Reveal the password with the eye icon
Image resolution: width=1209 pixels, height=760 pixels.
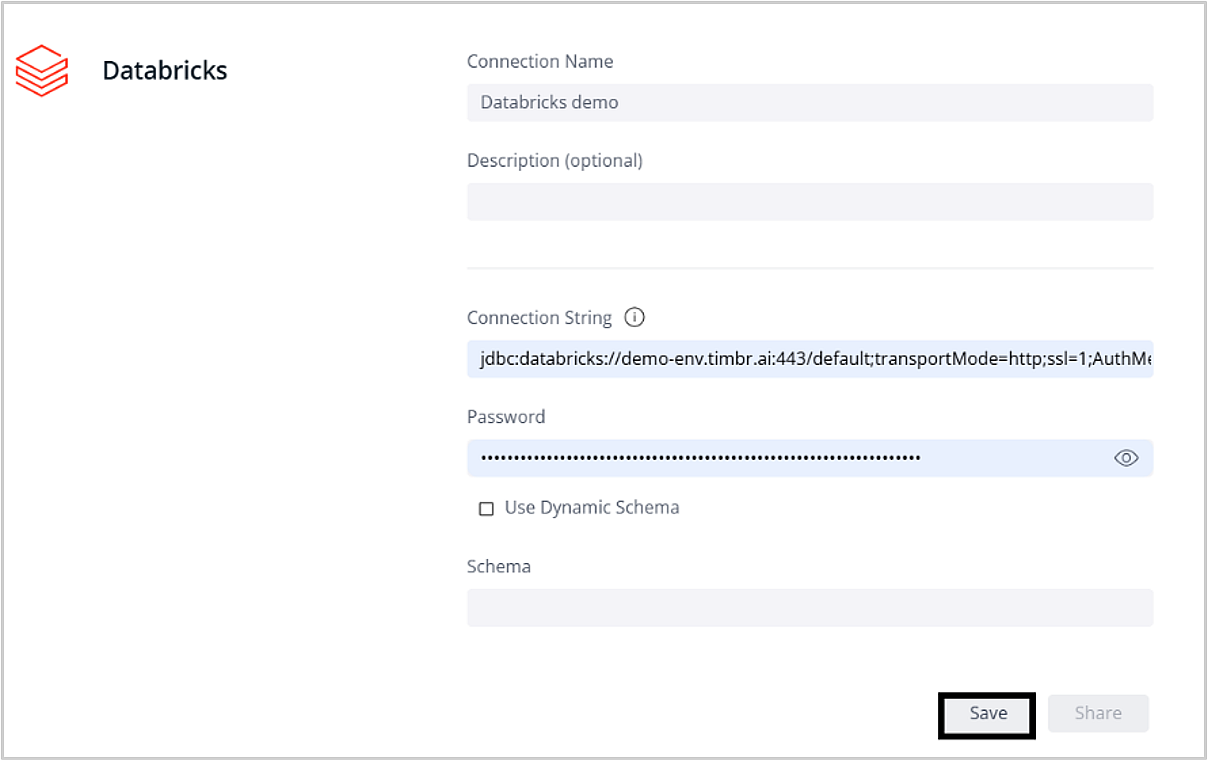coord(1126,458)
